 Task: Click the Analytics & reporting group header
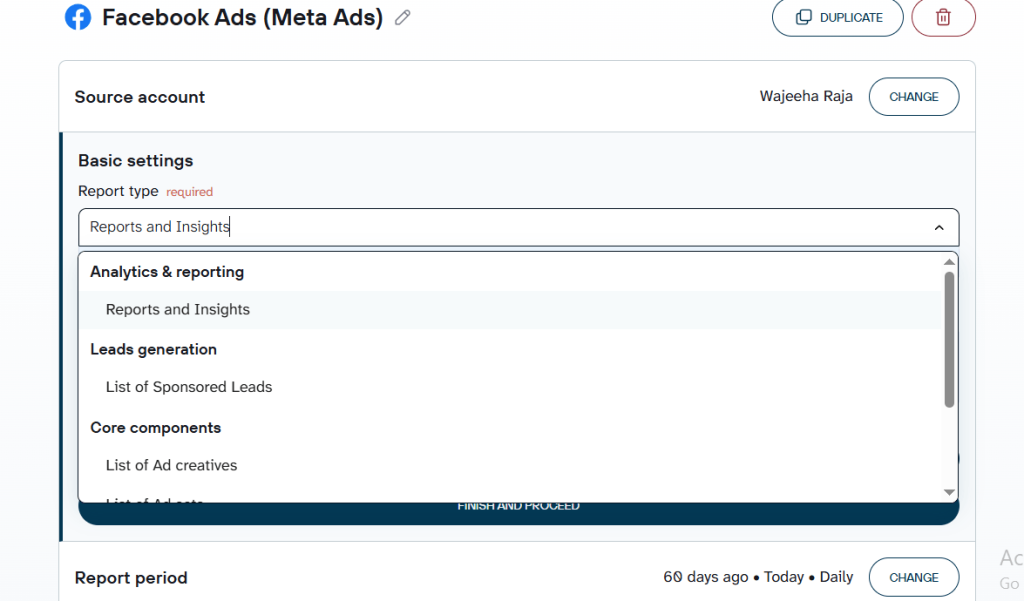tap(167, 272)
